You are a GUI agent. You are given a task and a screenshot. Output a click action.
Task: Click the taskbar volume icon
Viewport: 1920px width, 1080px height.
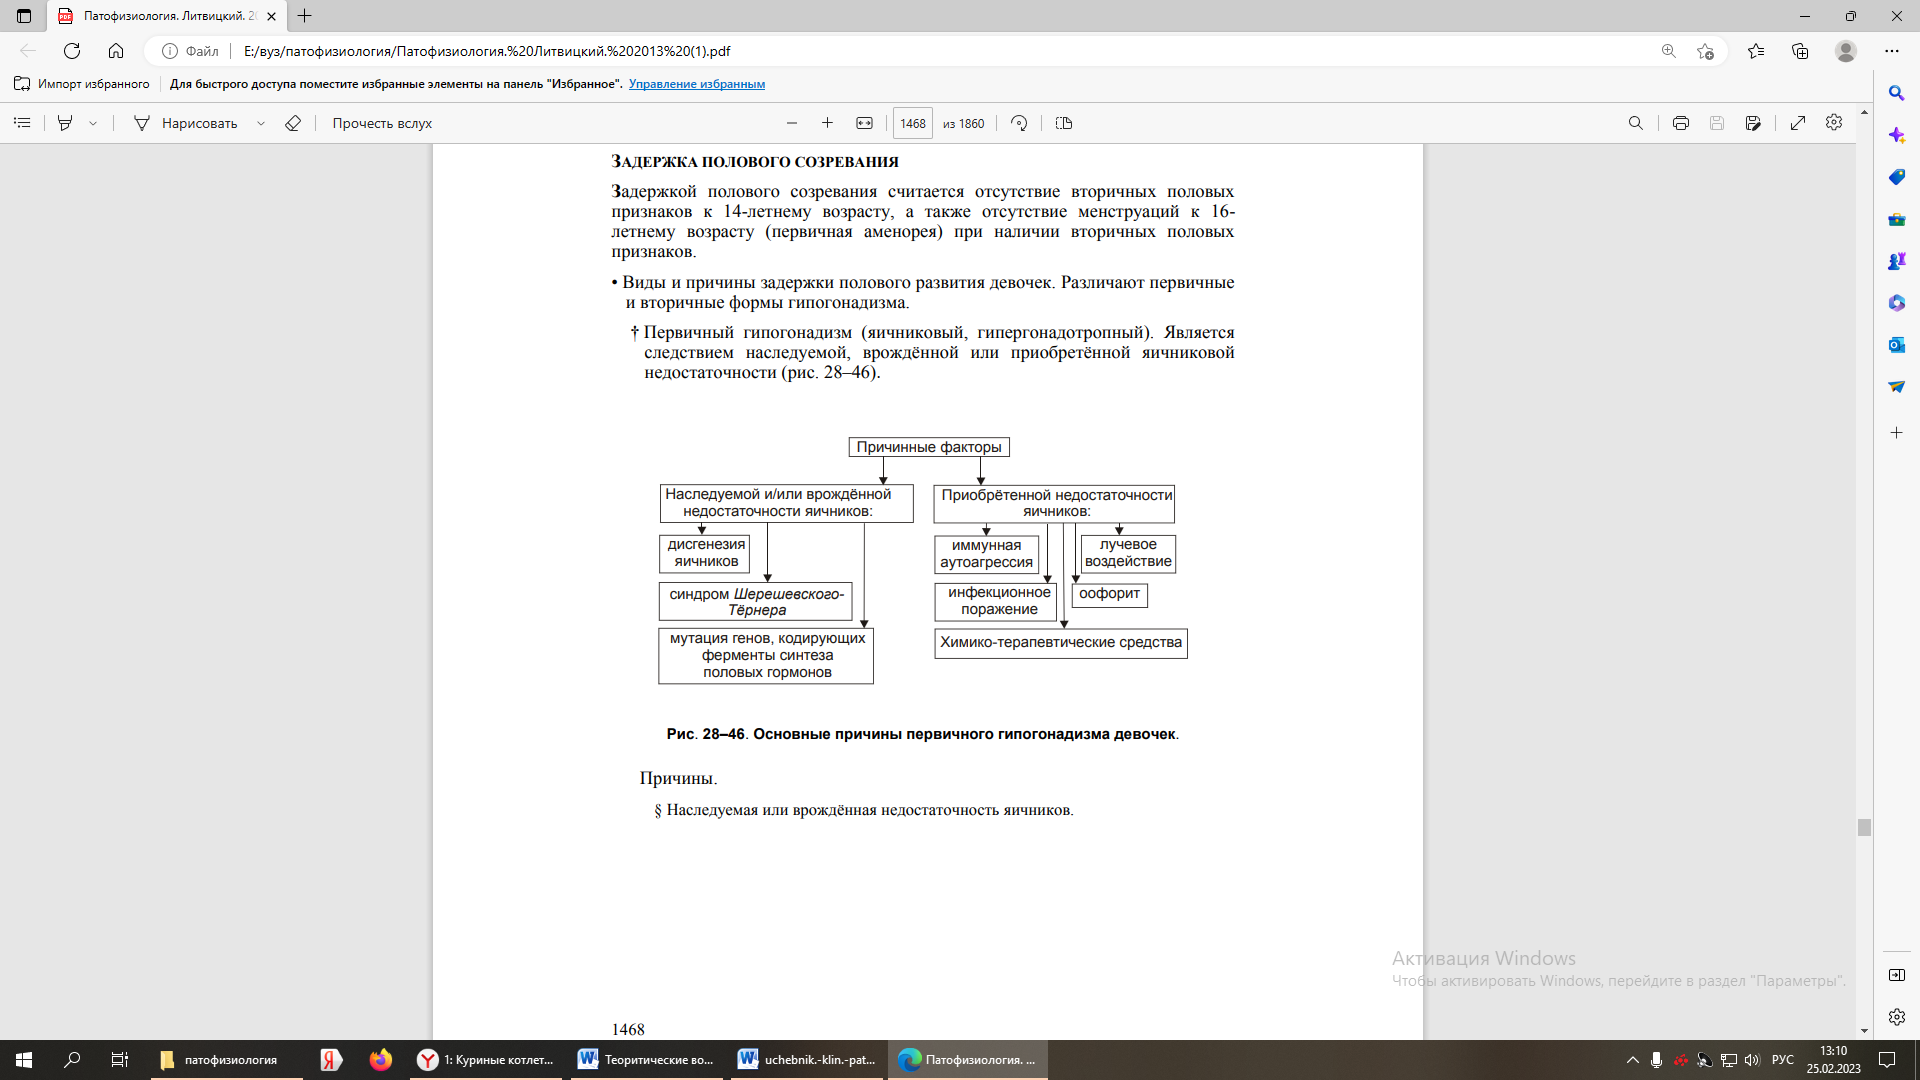pos(1752,1060)
